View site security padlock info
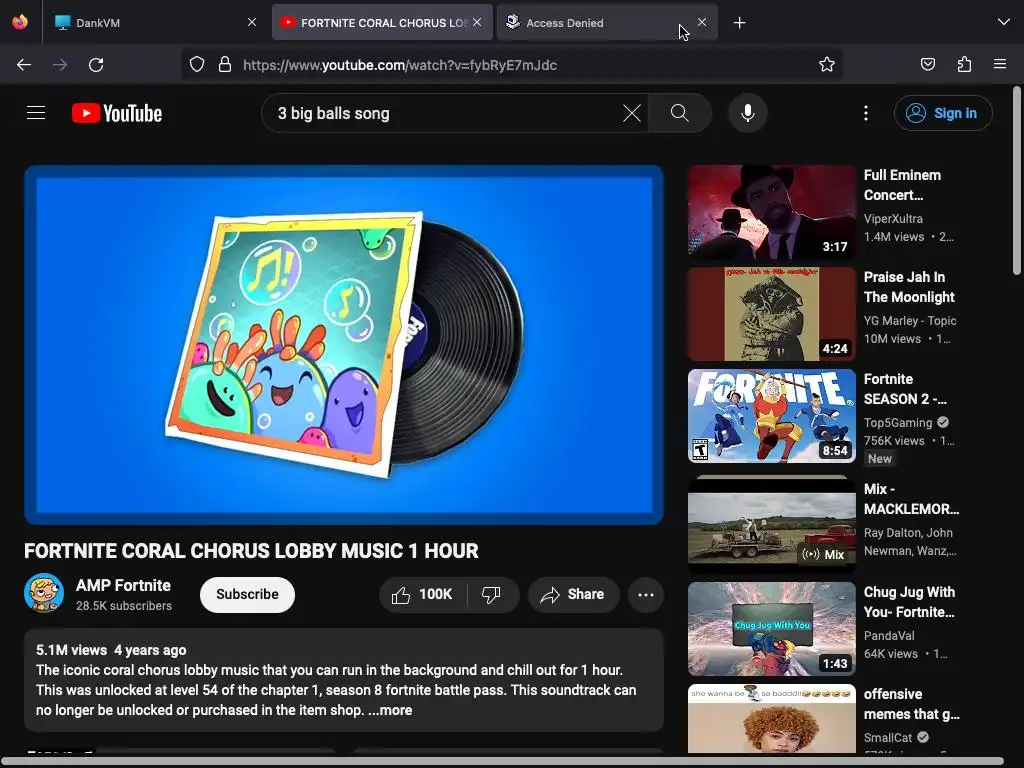This screenshot has width=1024, height=768. click(225, 65)
